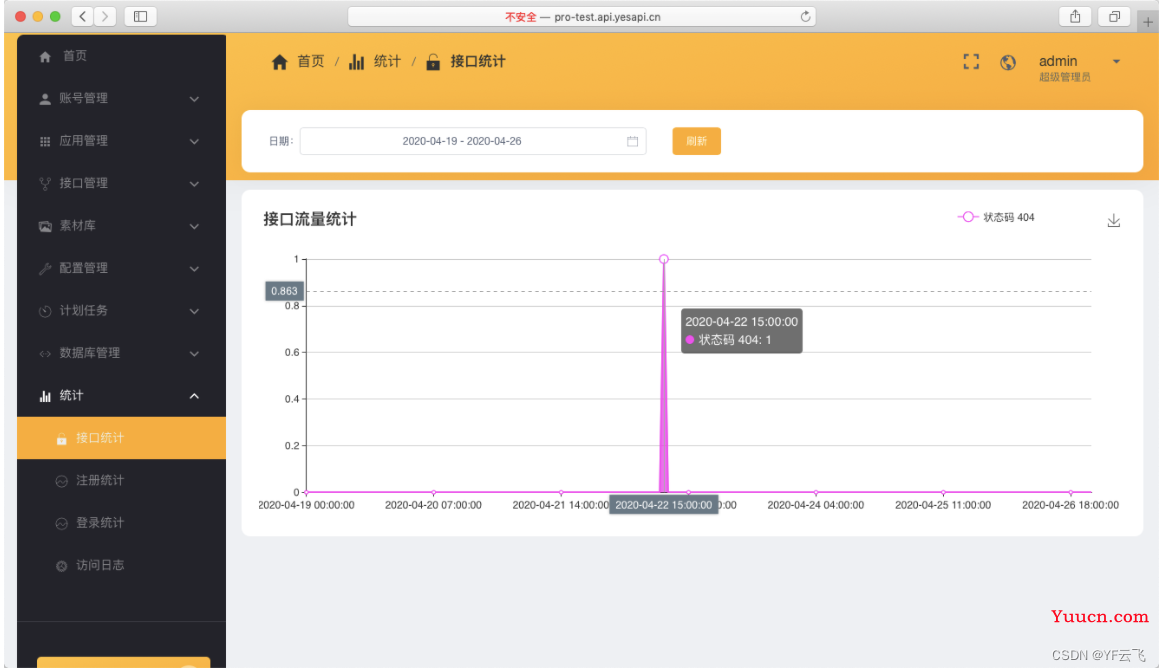The height and width of the screenshot is (671, 1161).
Task: Click the date range input field
Action: tap(473, 141)
